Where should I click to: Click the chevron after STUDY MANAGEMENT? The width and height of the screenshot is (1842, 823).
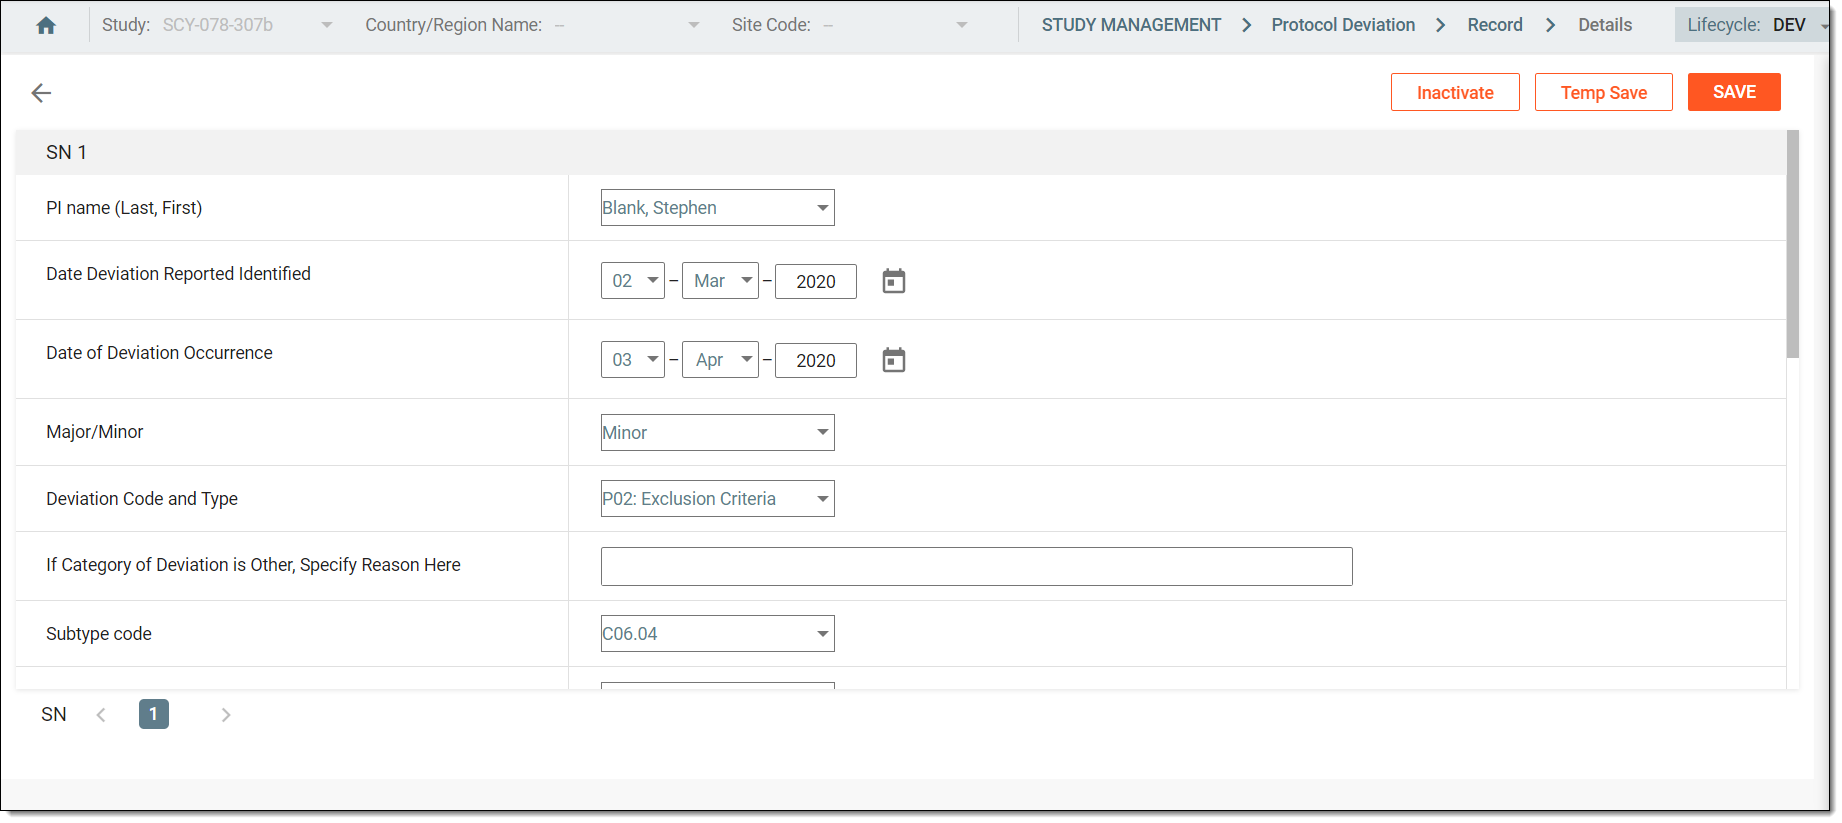1247,25
